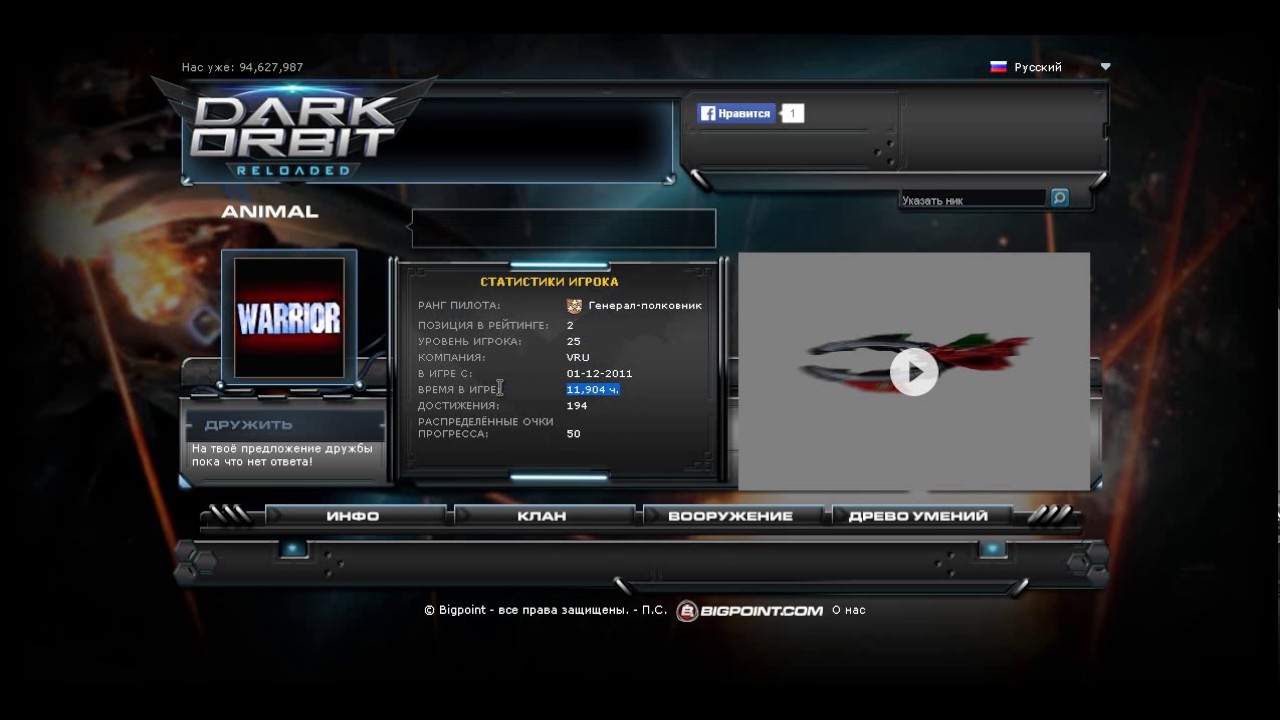
Task: Select the Русский language label
Action: (1038, 67)
